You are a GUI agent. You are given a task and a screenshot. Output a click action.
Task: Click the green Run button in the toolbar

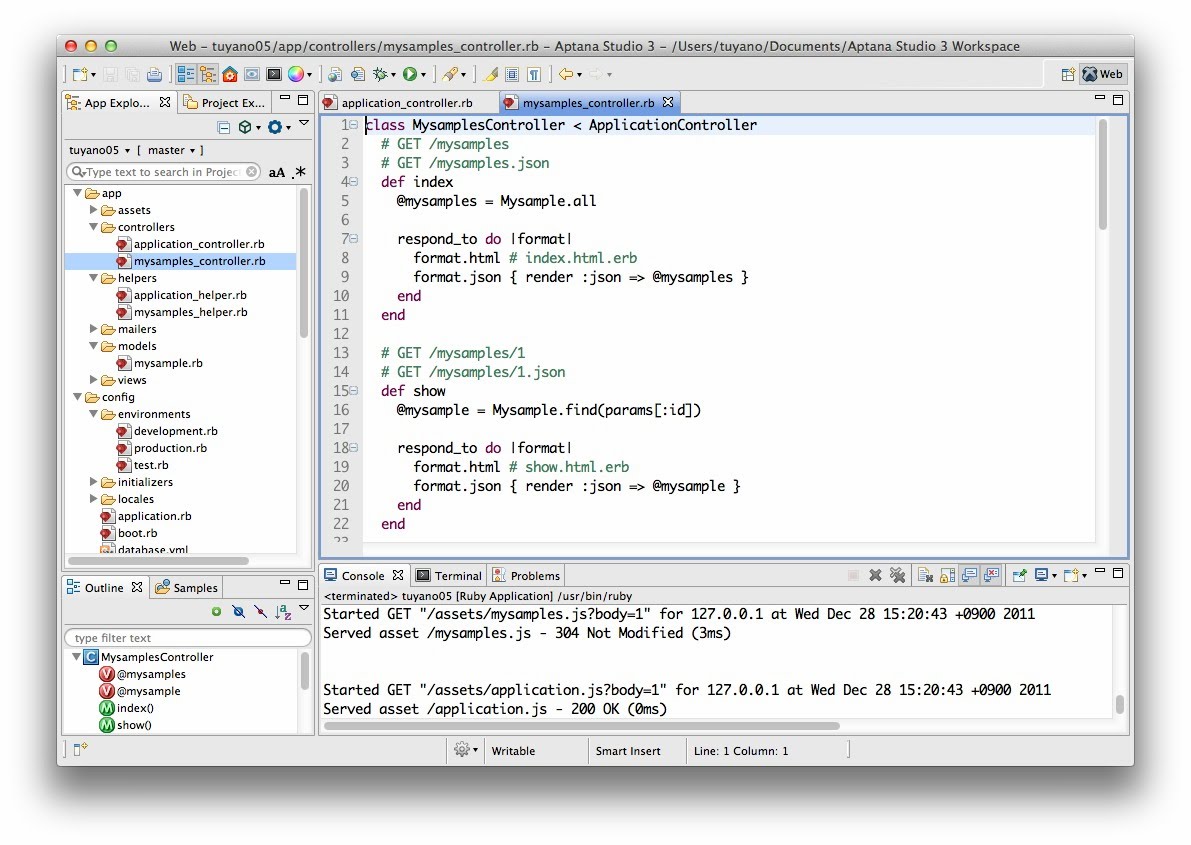click(x=409, y=74)
